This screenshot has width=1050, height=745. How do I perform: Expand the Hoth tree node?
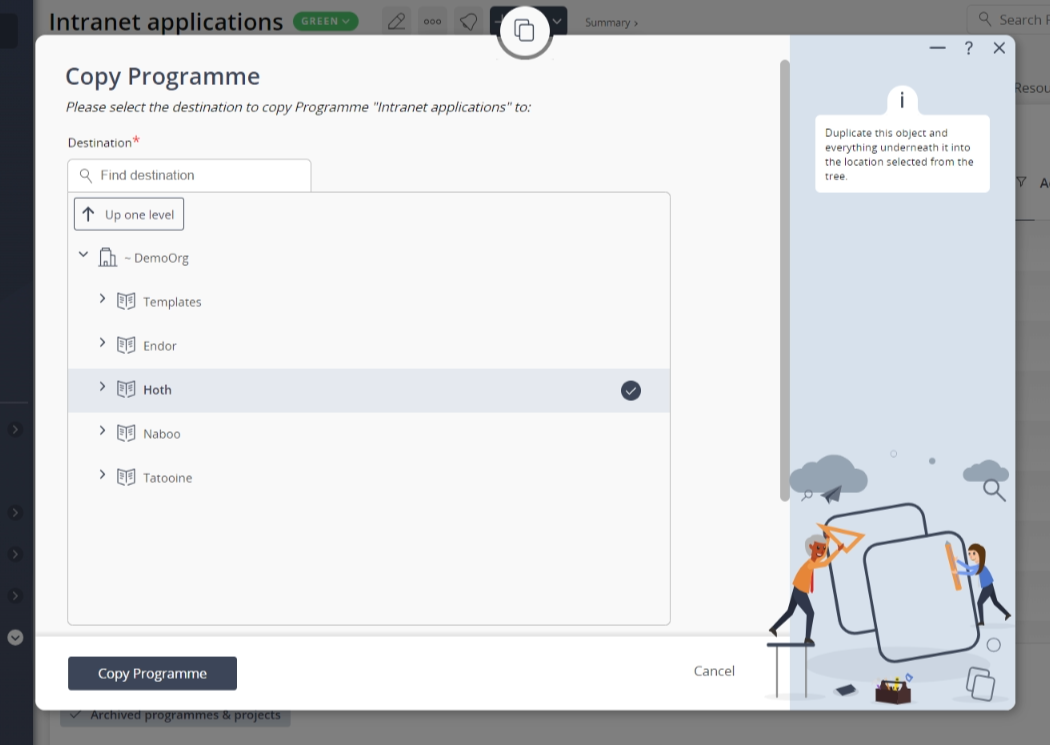coord(102,387)
